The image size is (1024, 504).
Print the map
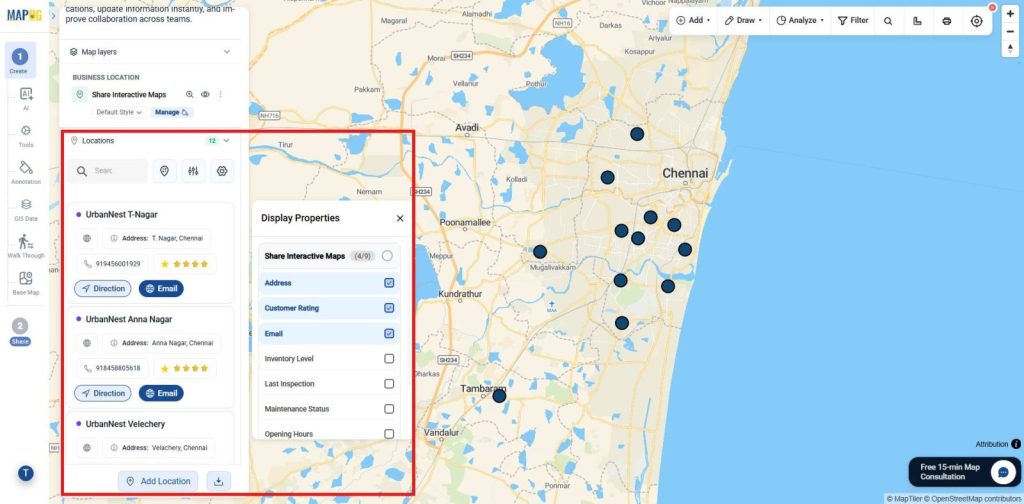pyautogui.click(x=946, y=20)
